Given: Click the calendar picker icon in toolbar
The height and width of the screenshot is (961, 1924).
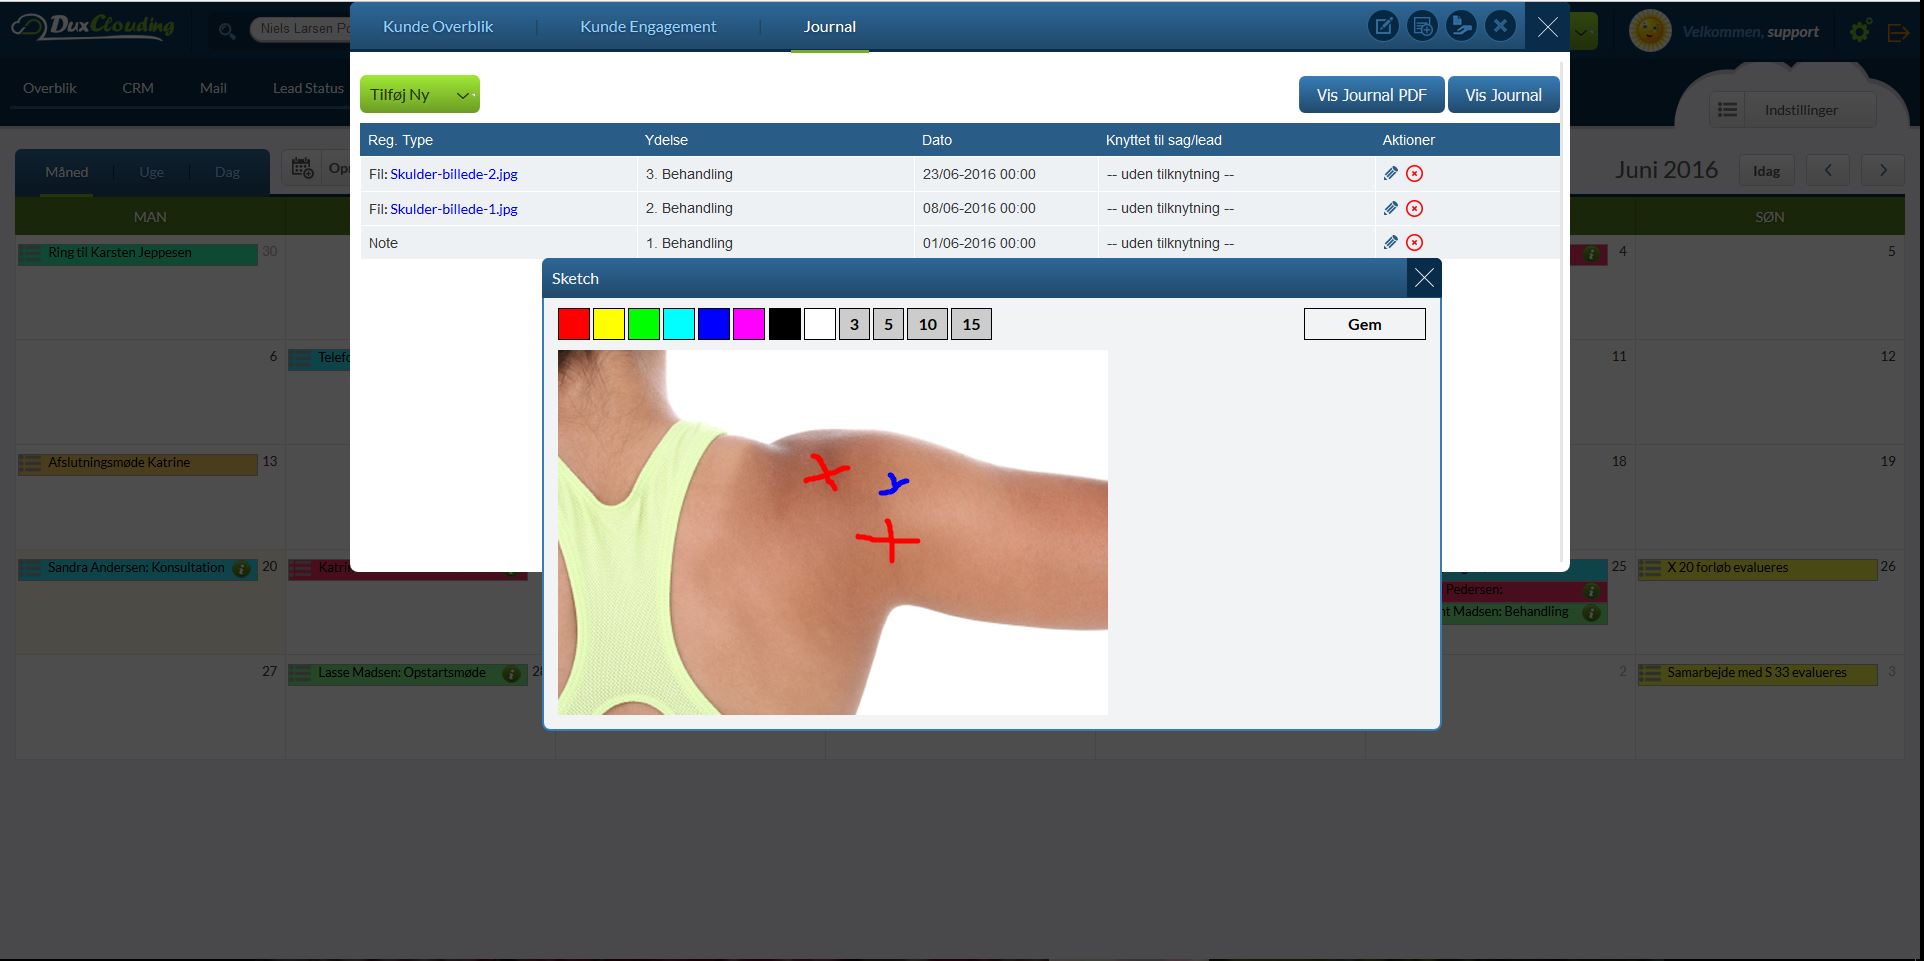Looking at the screenshot, I should point(302,168).
